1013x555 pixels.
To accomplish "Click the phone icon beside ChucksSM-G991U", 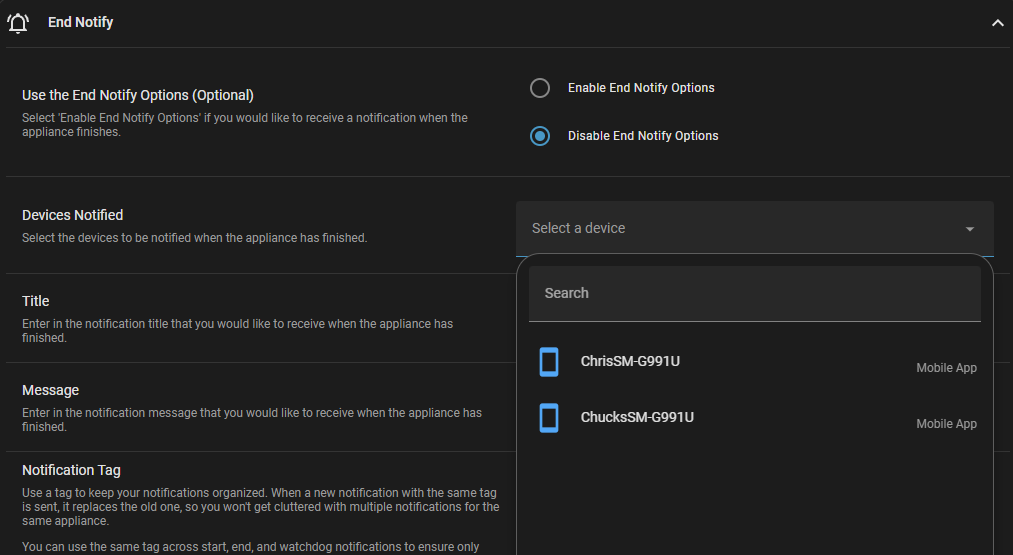I will pyautogui.click(x=549, y=418).
